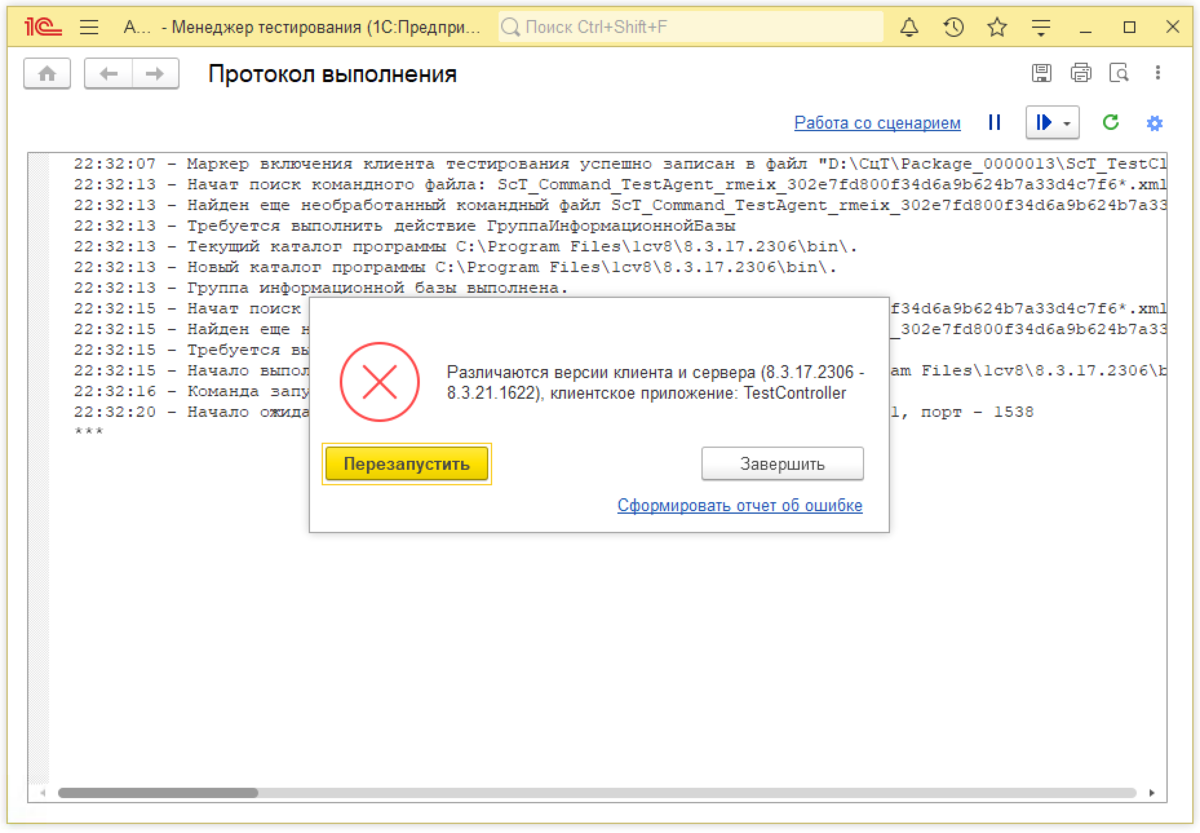
Task: Open favorites via the star icon
Action: click(997, 28)
